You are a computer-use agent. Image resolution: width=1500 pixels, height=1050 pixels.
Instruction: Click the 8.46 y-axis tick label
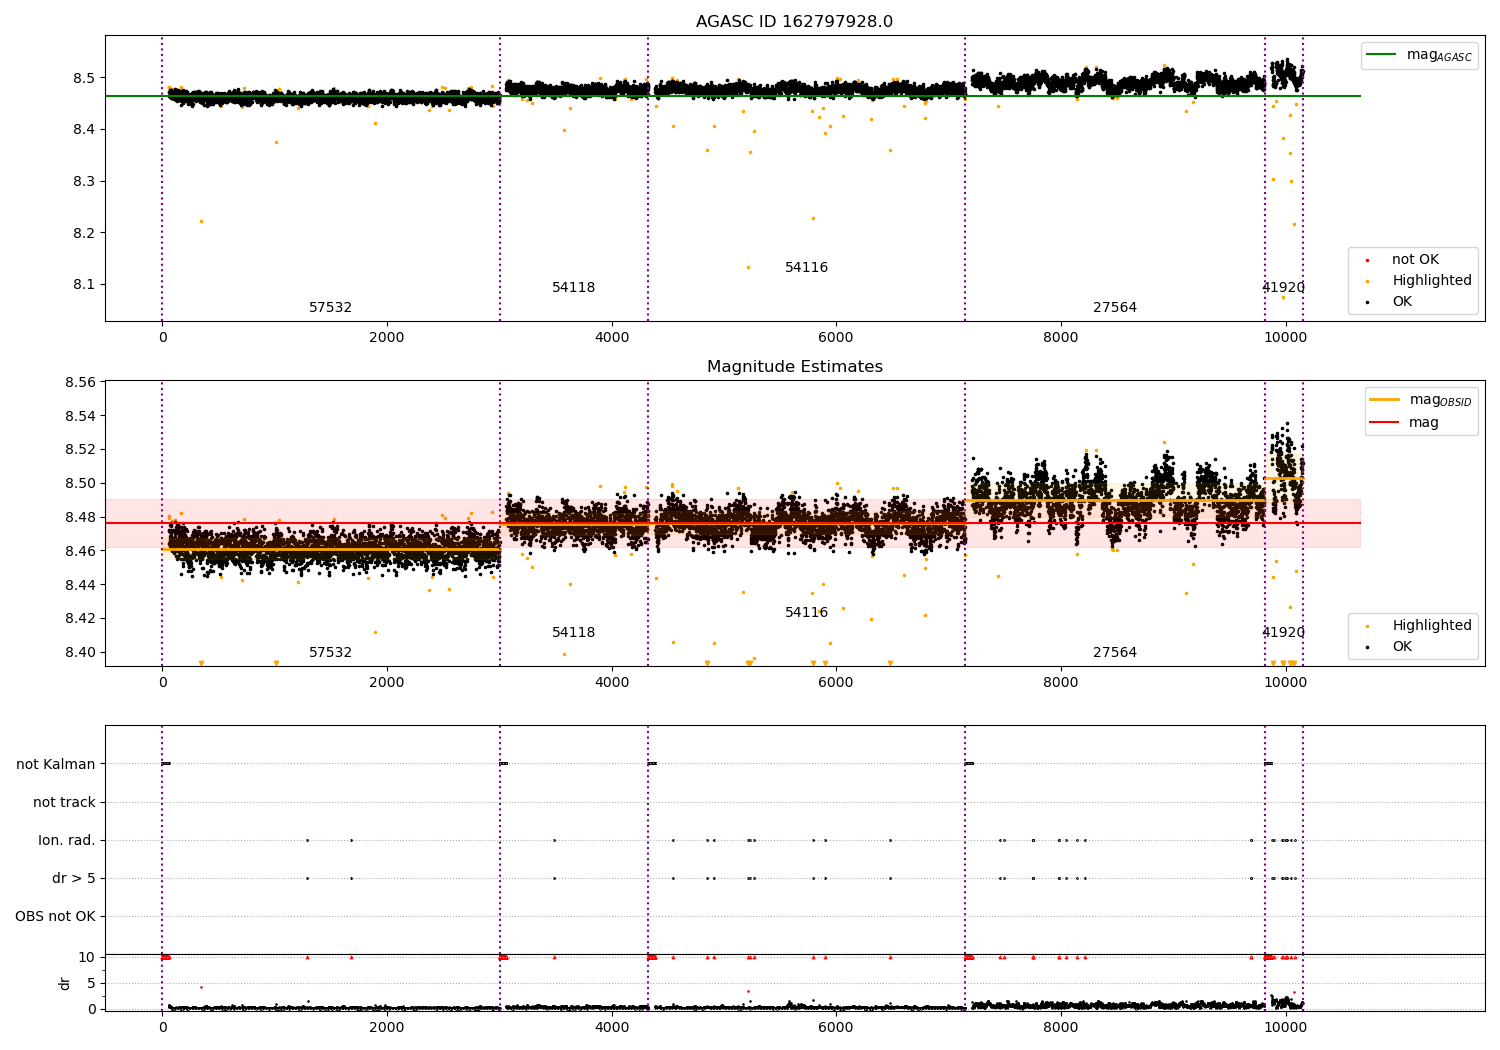coord(80,551)
